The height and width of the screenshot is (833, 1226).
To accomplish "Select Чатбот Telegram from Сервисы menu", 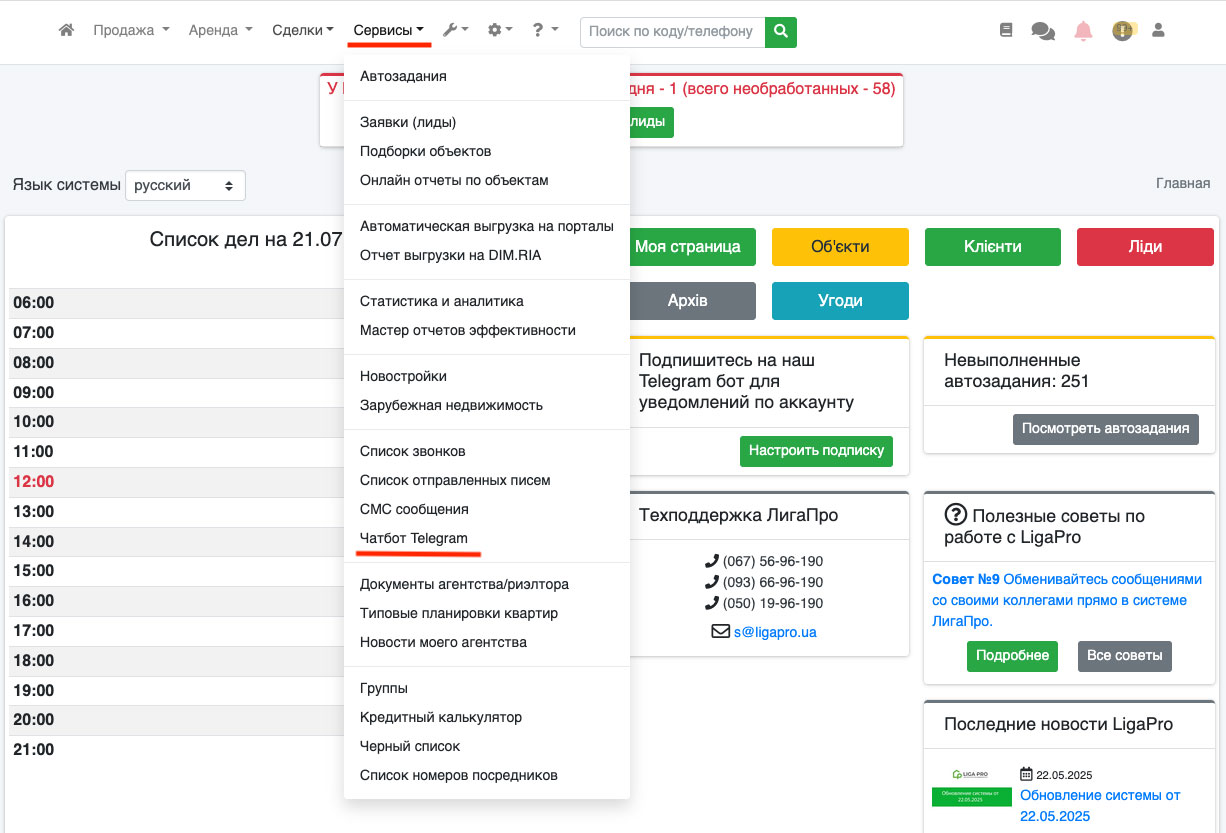I will pyautogui.click(x=414, y=538).
